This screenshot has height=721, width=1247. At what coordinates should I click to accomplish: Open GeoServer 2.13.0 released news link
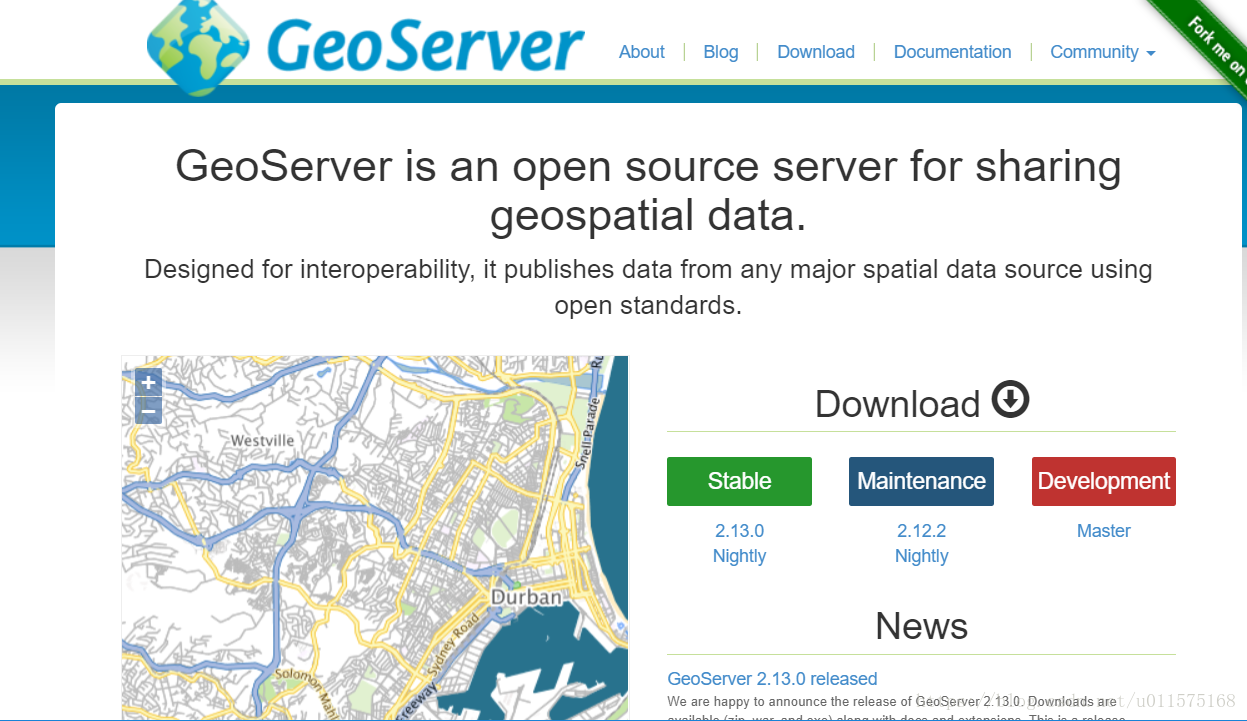click(772, 679)
